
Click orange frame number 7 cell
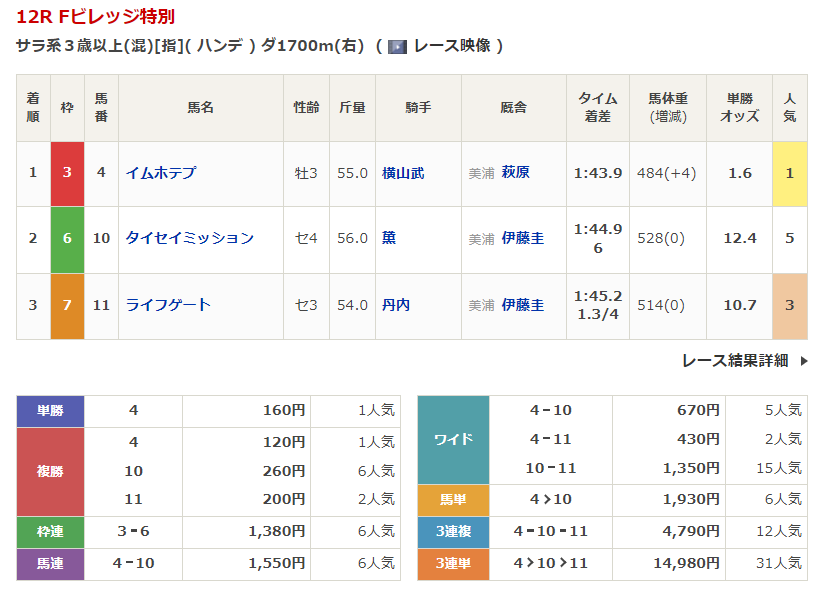click(x=67, y=307)
